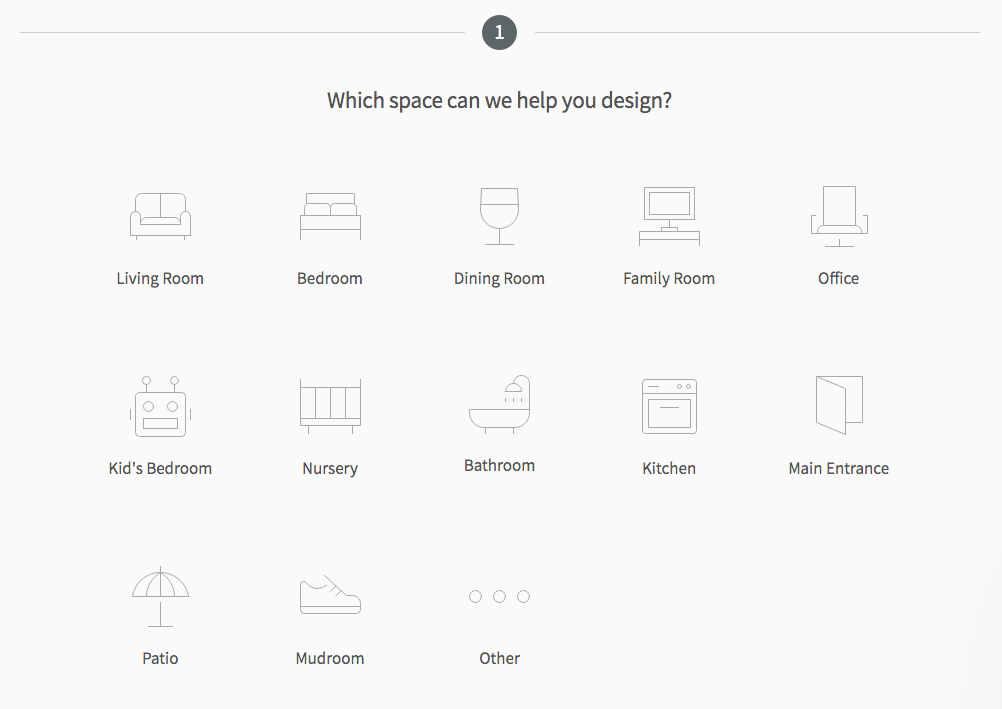This screenshot has width=1002, height=709.
Task: Select the Kid's Bedroom robot icon
Action: coord(160,407)
